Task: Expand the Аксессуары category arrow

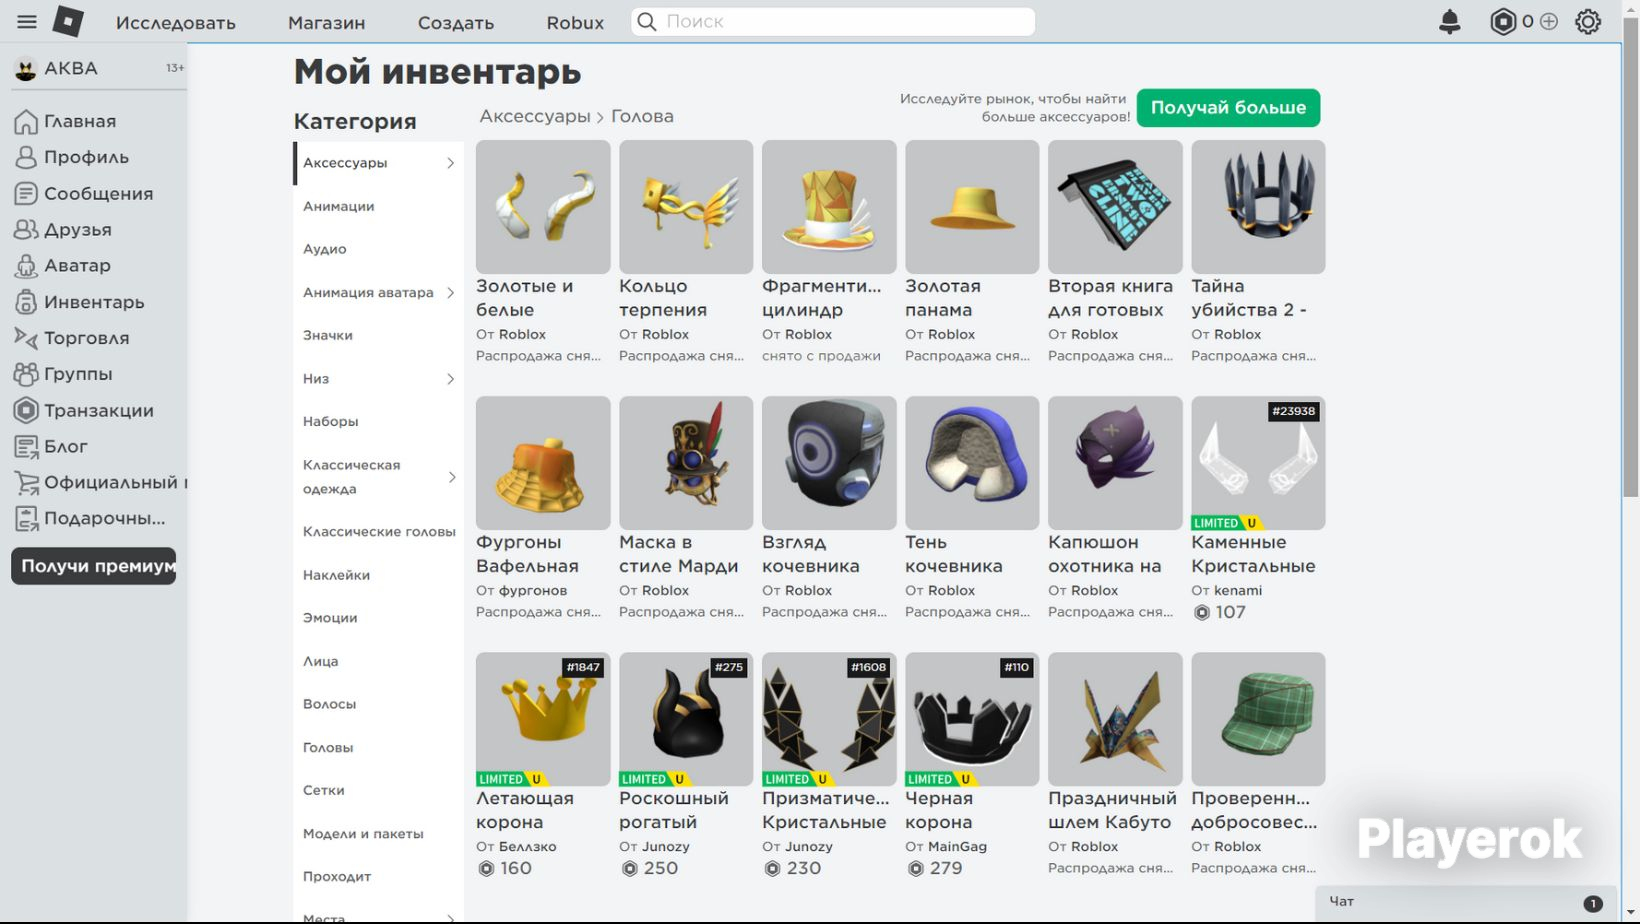Action: coord(450,163)
